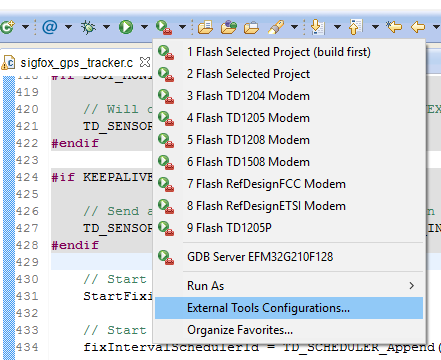This screenshot has width=441, height=360.
Task: Open the Run As submenu
Action: (x=289, y=286)
